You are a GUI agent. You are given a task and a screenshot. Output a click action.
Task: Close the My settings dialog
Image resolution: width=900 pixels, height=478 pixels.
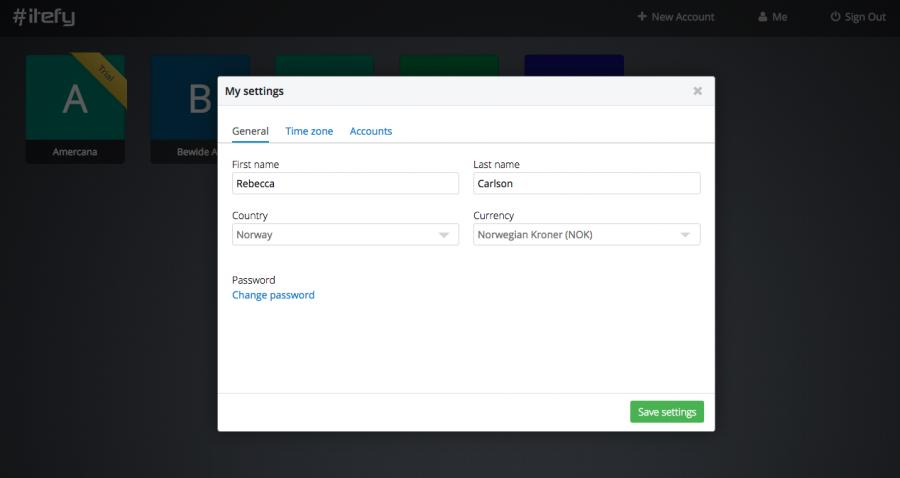pos(697,91)
